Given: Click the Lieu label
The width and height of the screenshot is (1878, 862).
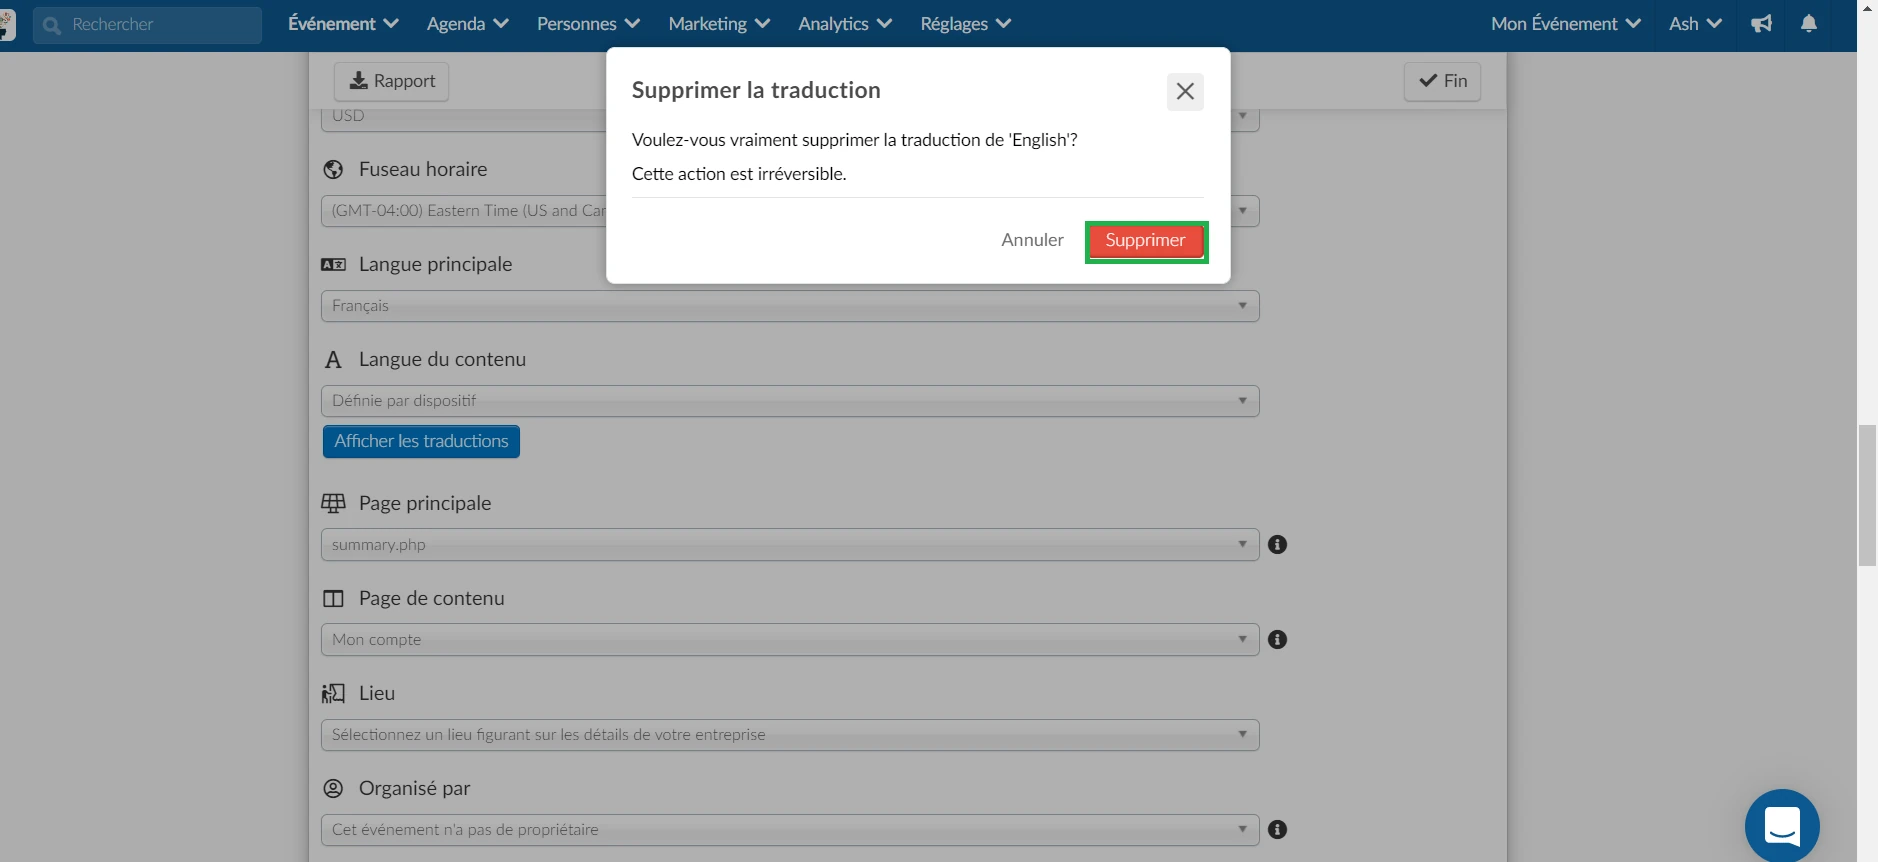Looking at the screenshot, I should point(377,694).
